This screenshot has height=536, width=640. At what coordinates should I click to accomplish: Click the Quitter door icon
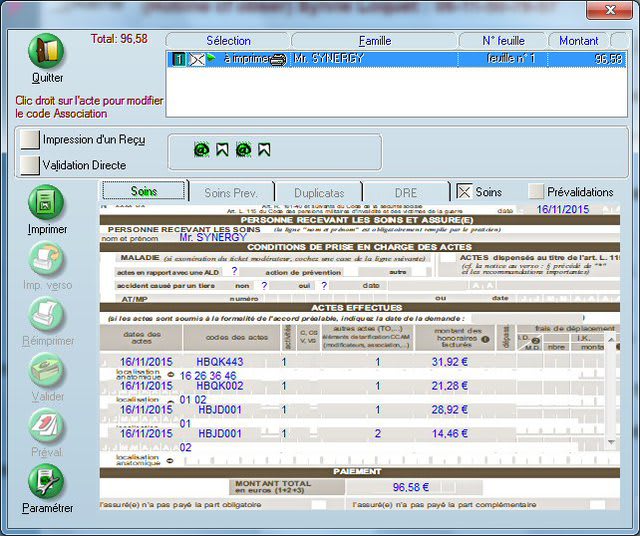(x=46, y=51)
